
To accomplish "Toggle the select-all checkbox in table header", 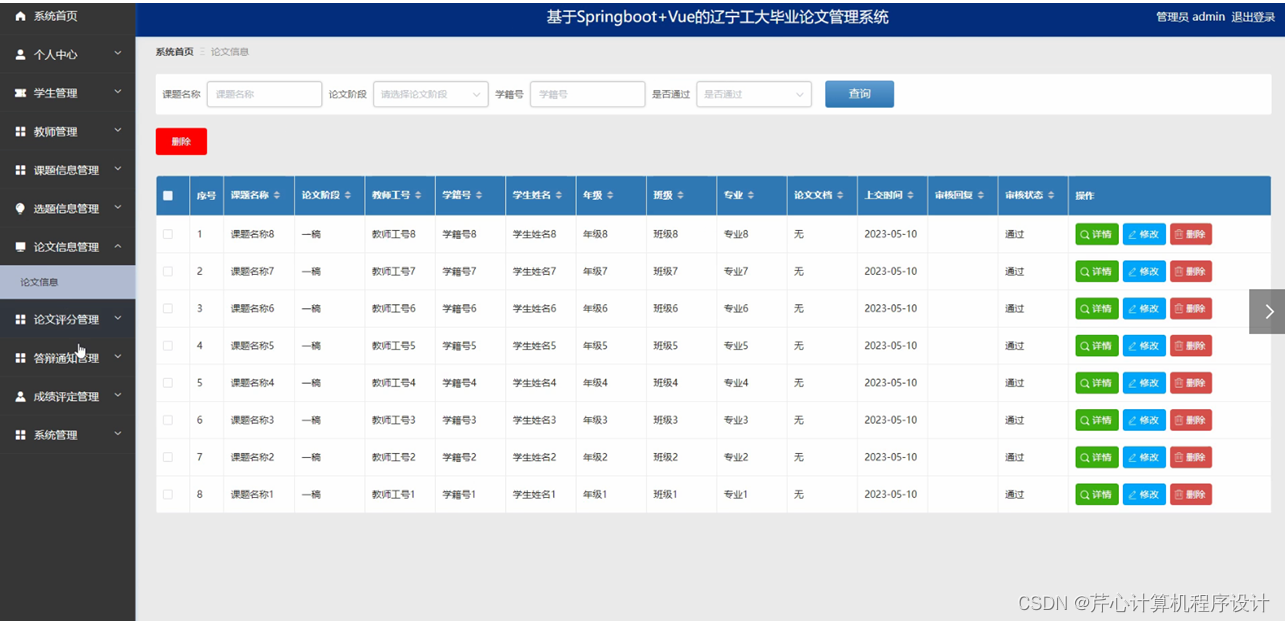I will pyautogui.click(x=168, y=196).
